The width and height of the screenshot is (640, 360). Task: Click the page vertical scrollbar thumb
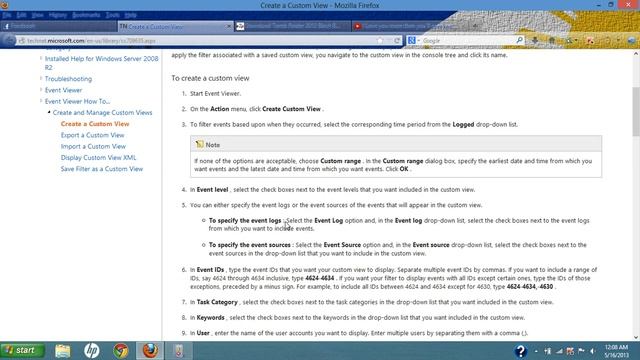tap(636, 111)
